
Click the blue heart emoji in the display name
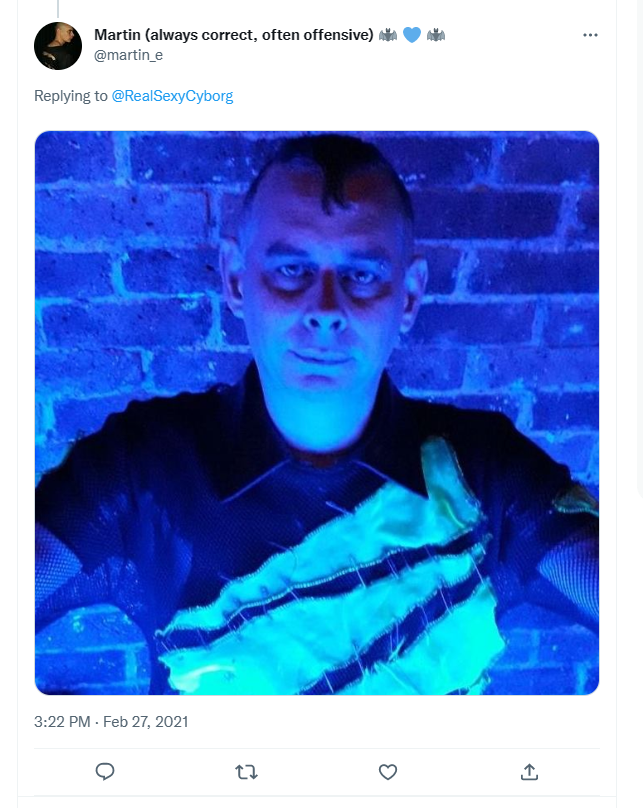412,35
